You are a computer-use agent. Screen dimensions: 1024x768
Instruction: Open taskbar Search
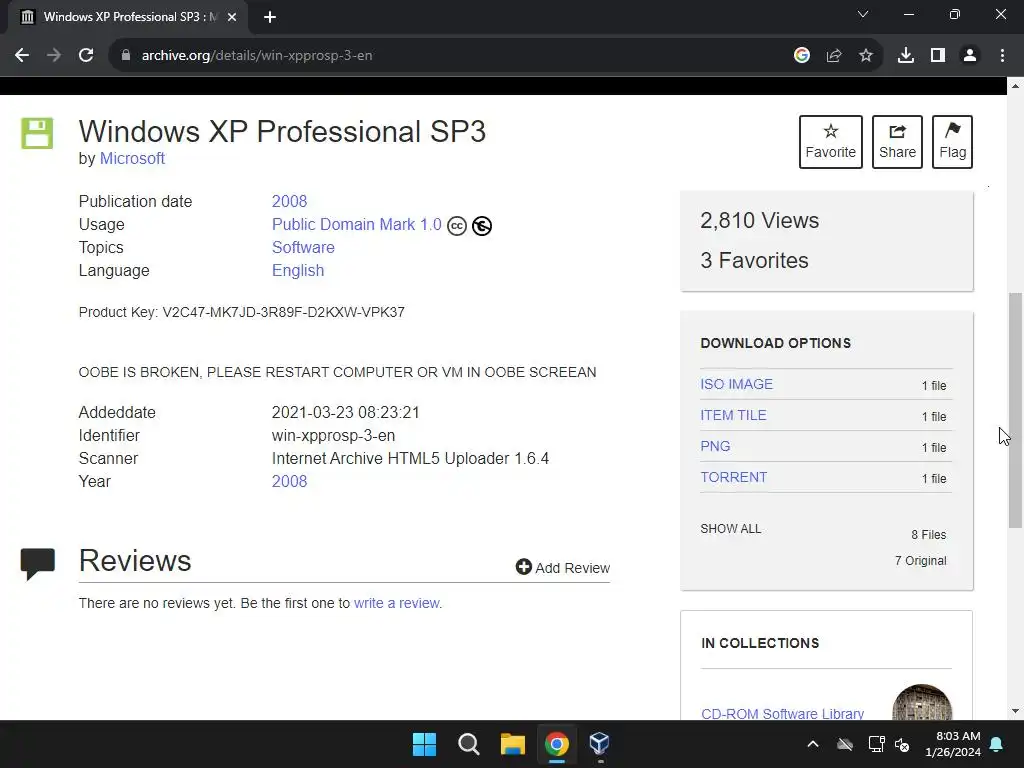(x=468, y=744)
